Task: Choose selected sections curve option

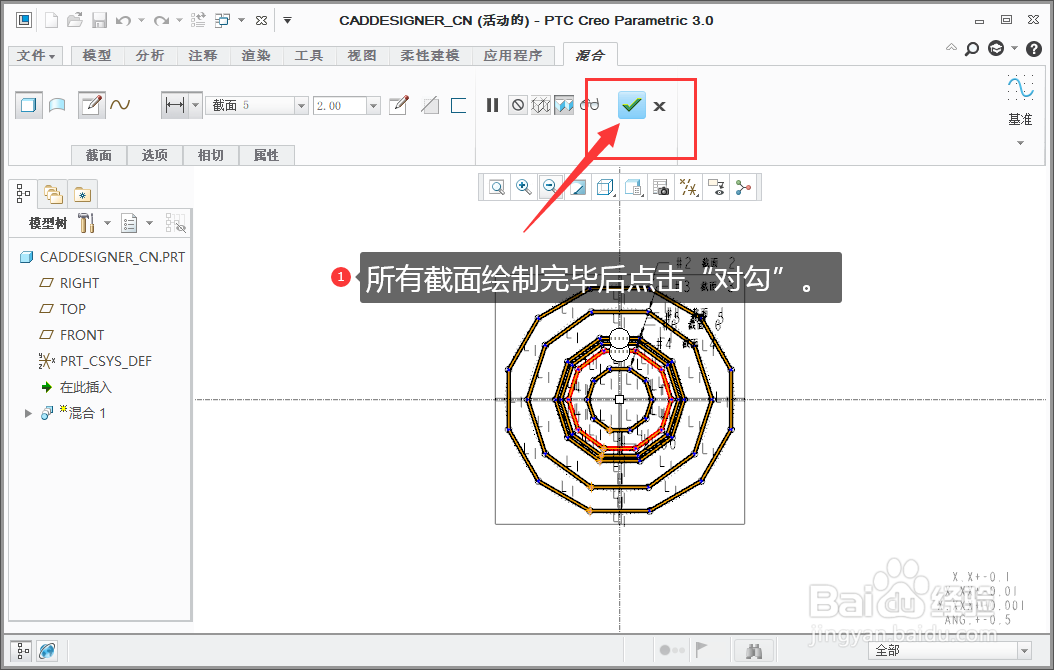Action: (x=120, y=104)
